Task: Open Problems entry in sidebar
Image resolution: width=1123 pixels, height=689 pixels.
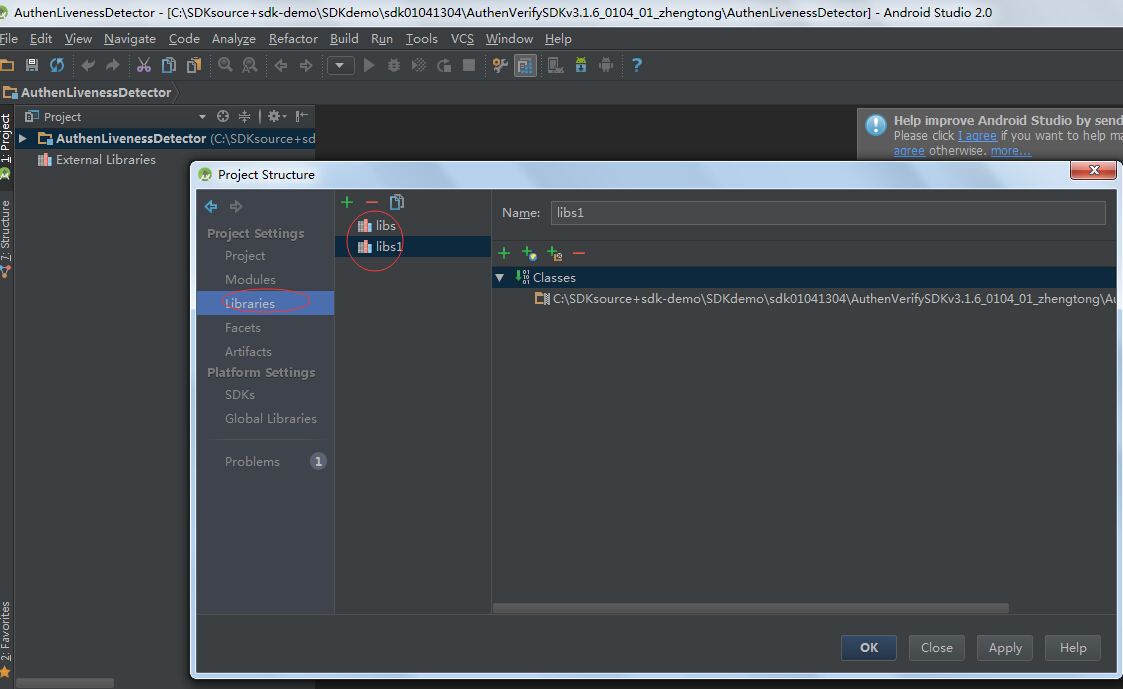Action: tap(252, 461)
